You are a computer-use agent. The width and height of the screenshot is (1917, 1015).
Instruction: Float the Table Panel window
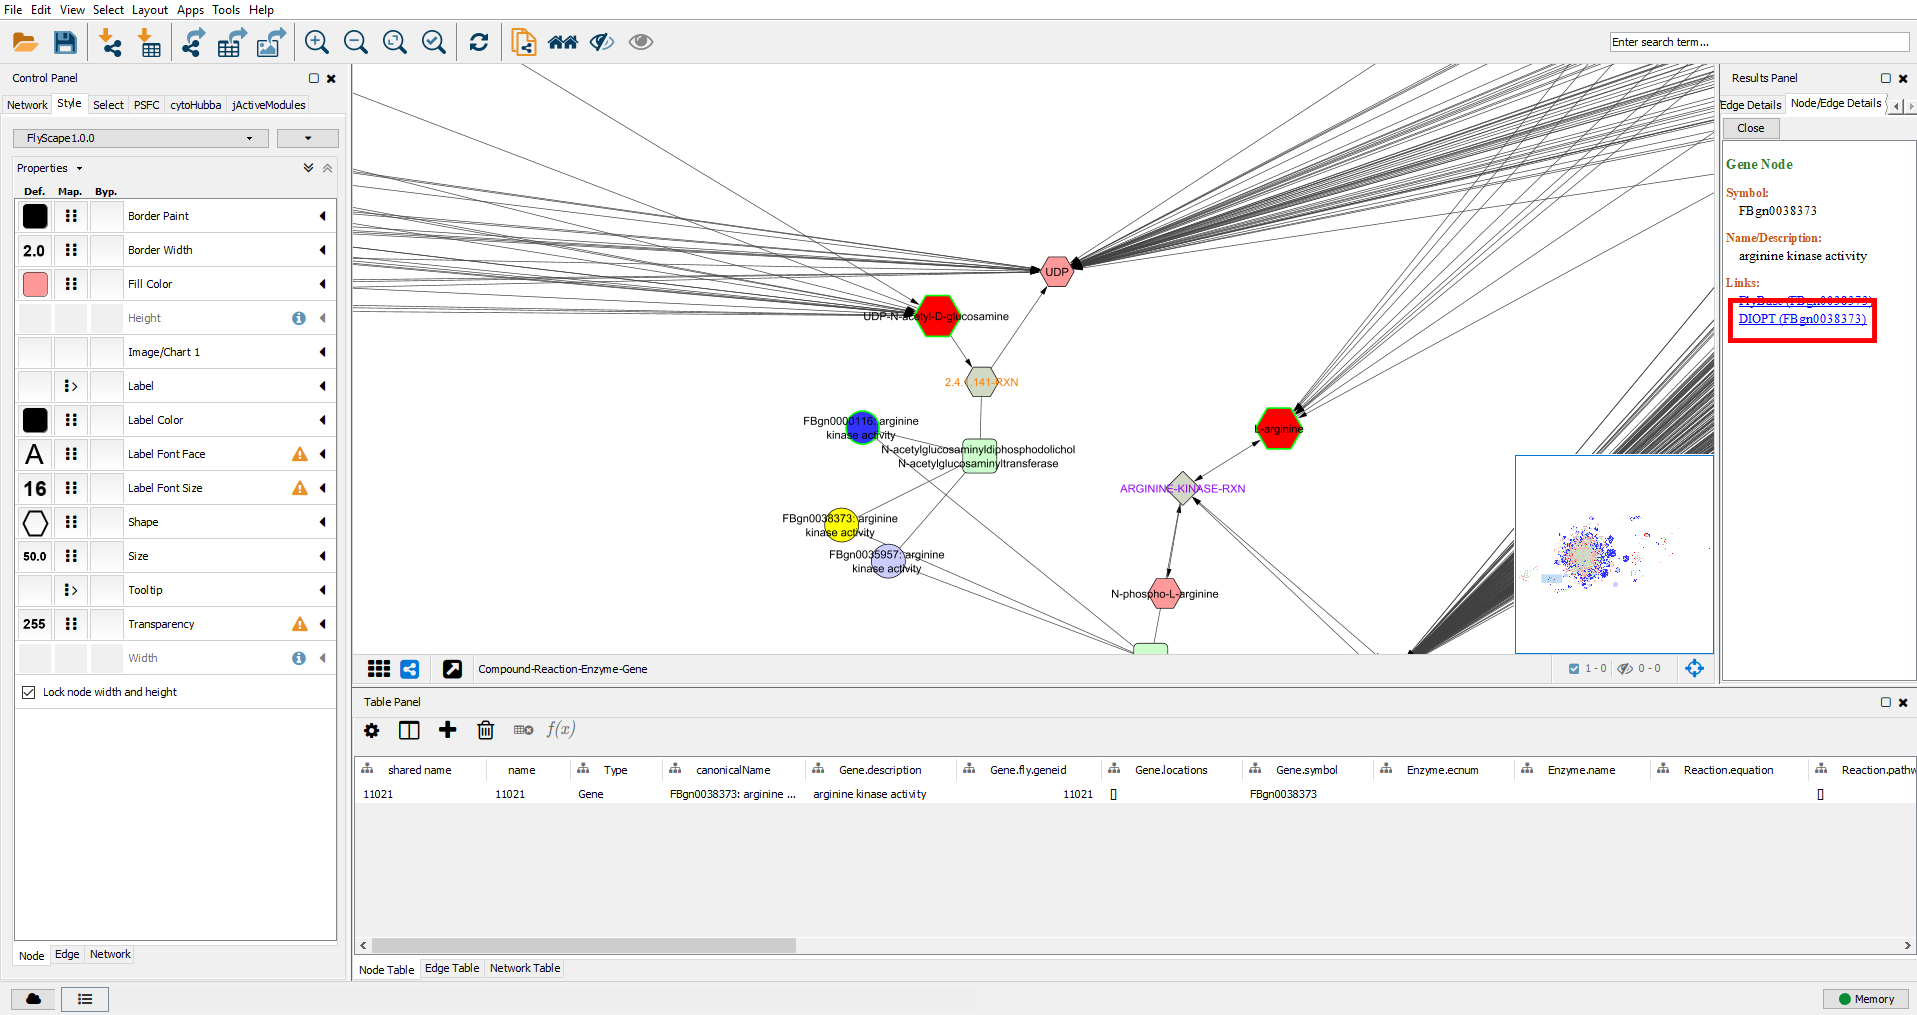(x=1886, y=702)
